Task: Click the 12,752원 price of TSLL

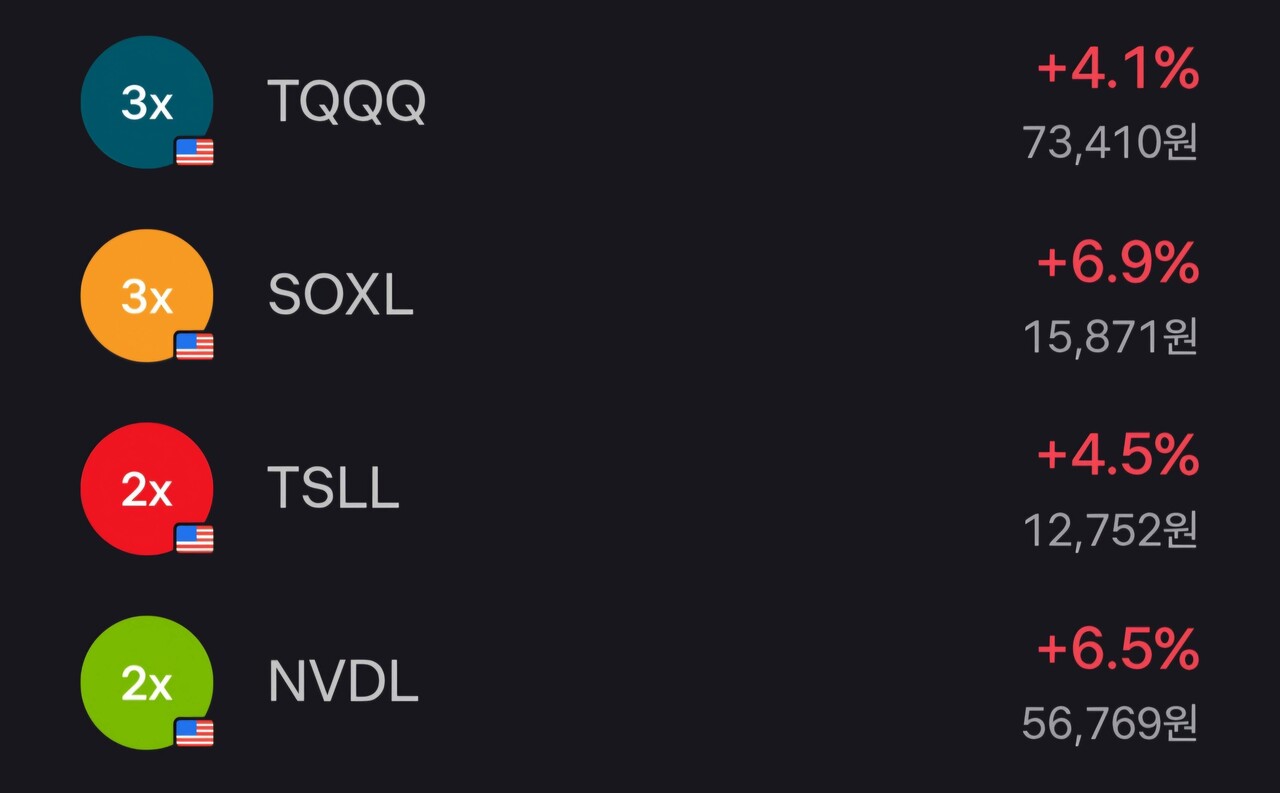Action: 1110,530
